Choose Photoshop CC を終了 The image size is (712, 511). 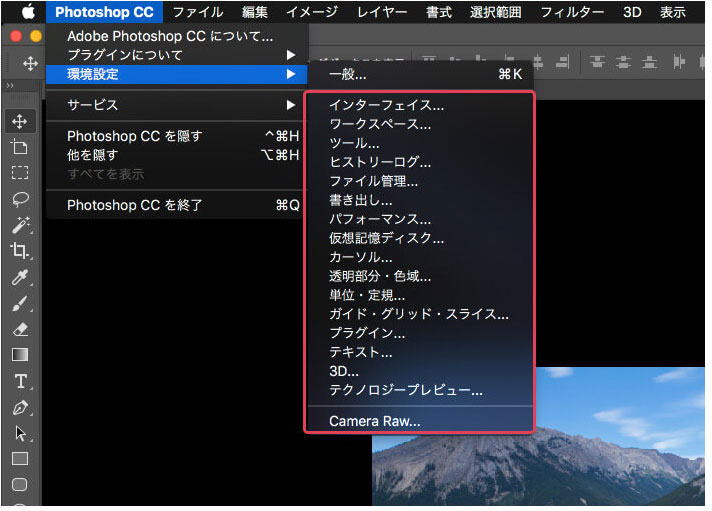coord(177,205)
